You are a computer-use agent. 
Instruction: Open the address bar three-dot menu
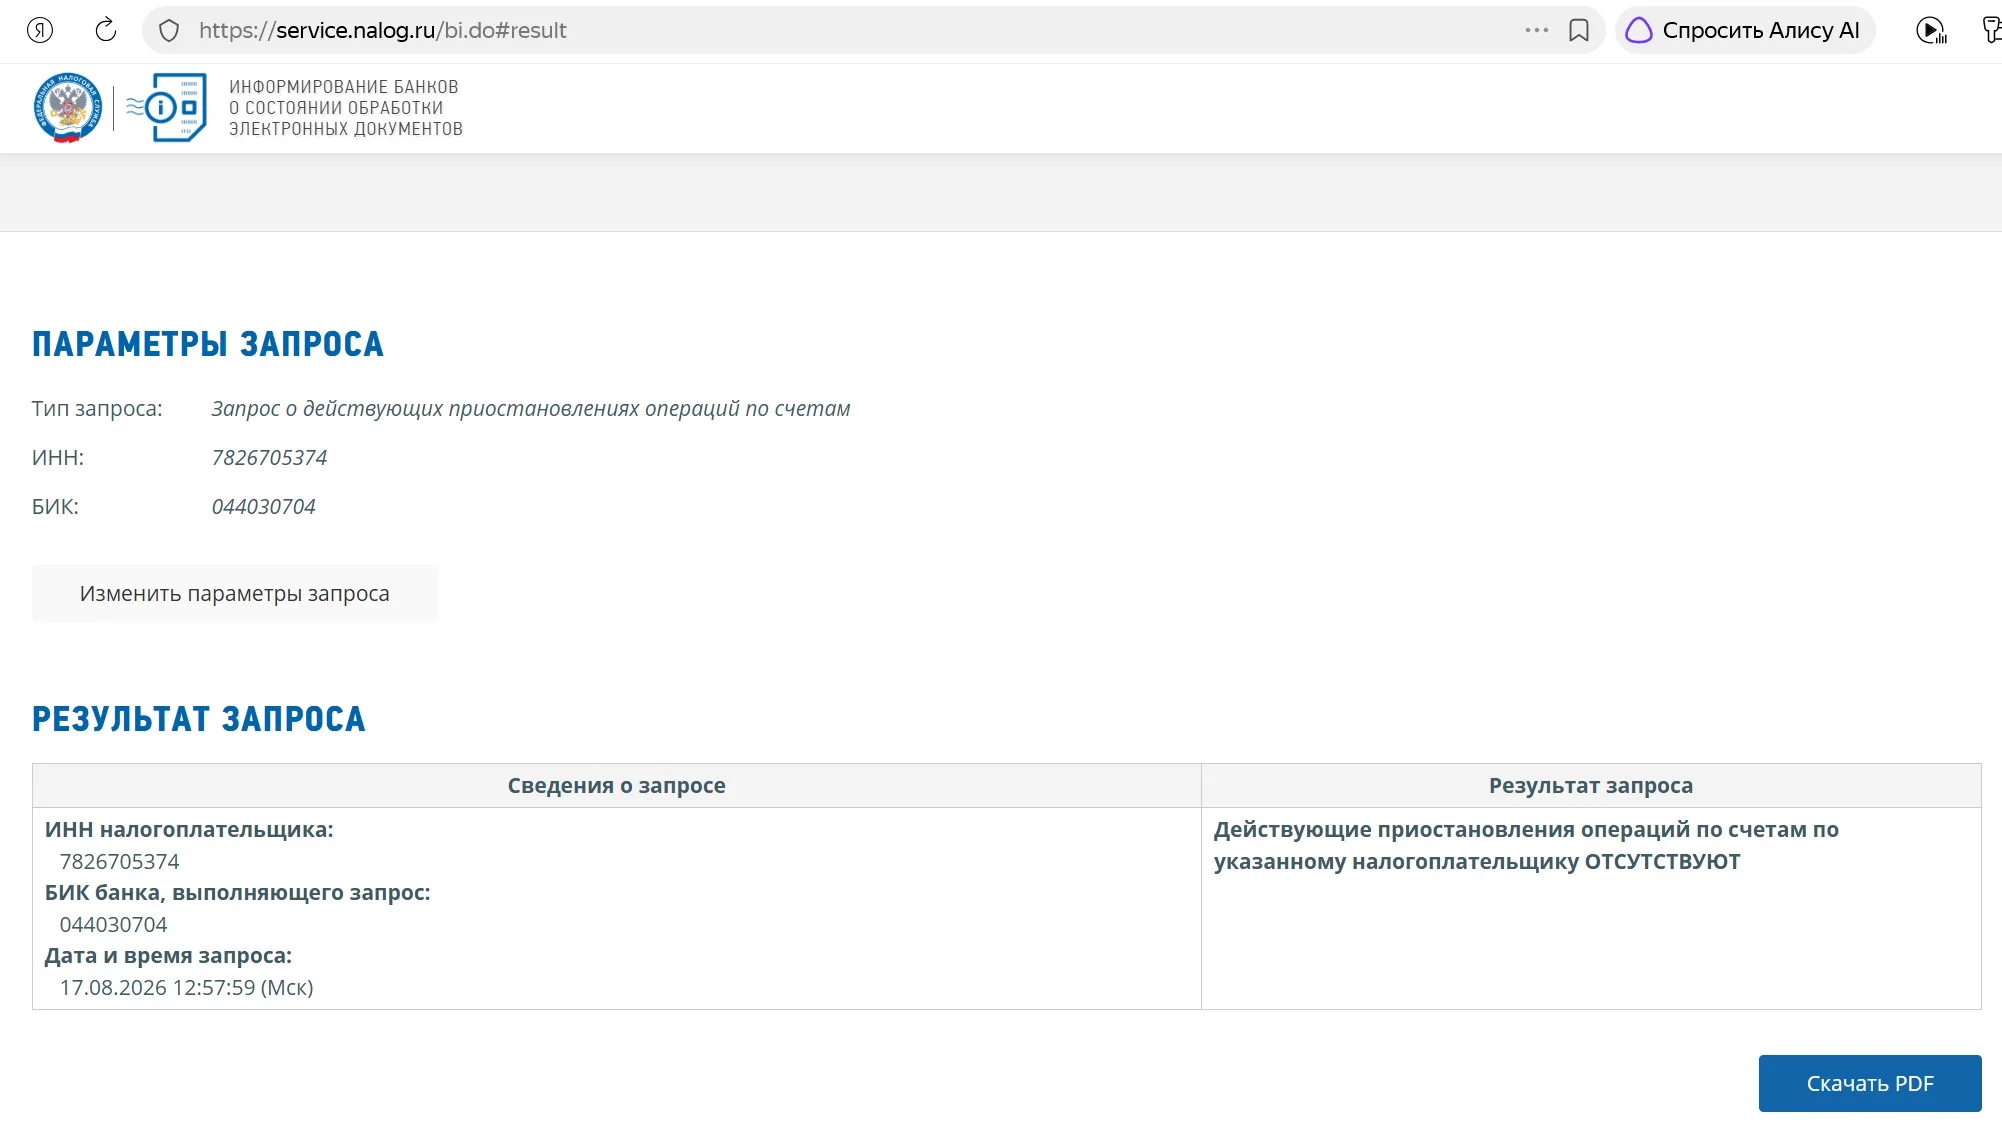point(1536,30)
